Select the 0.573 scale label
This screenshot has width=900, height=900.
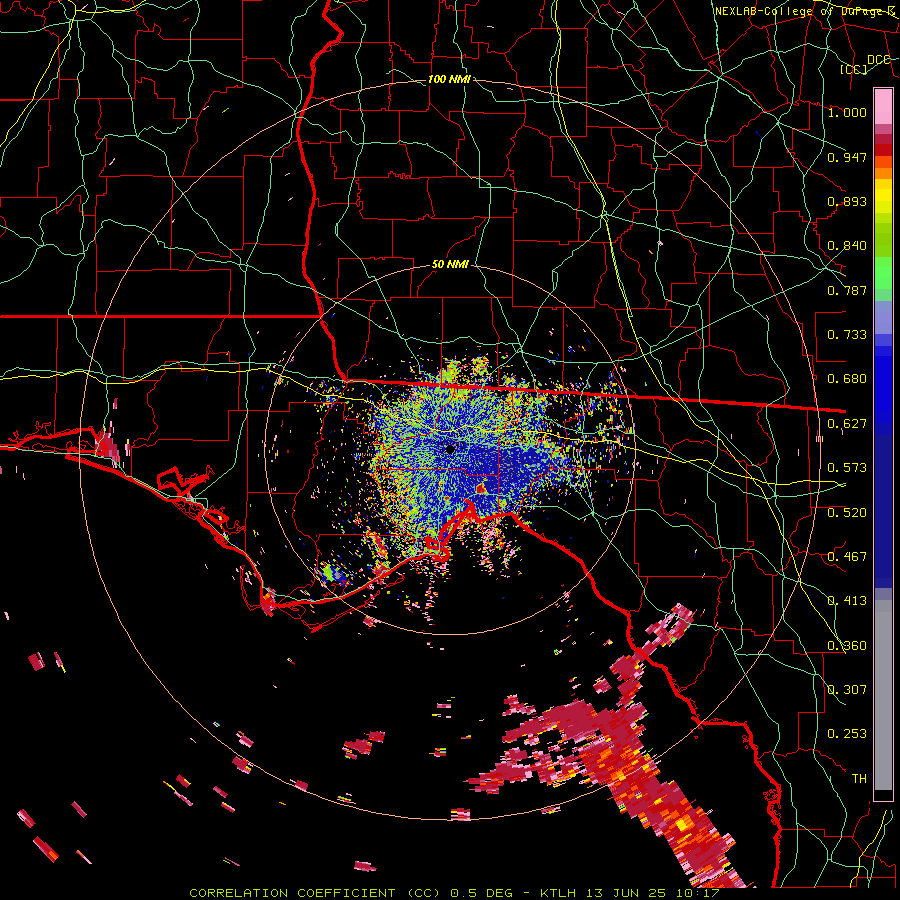847,467
